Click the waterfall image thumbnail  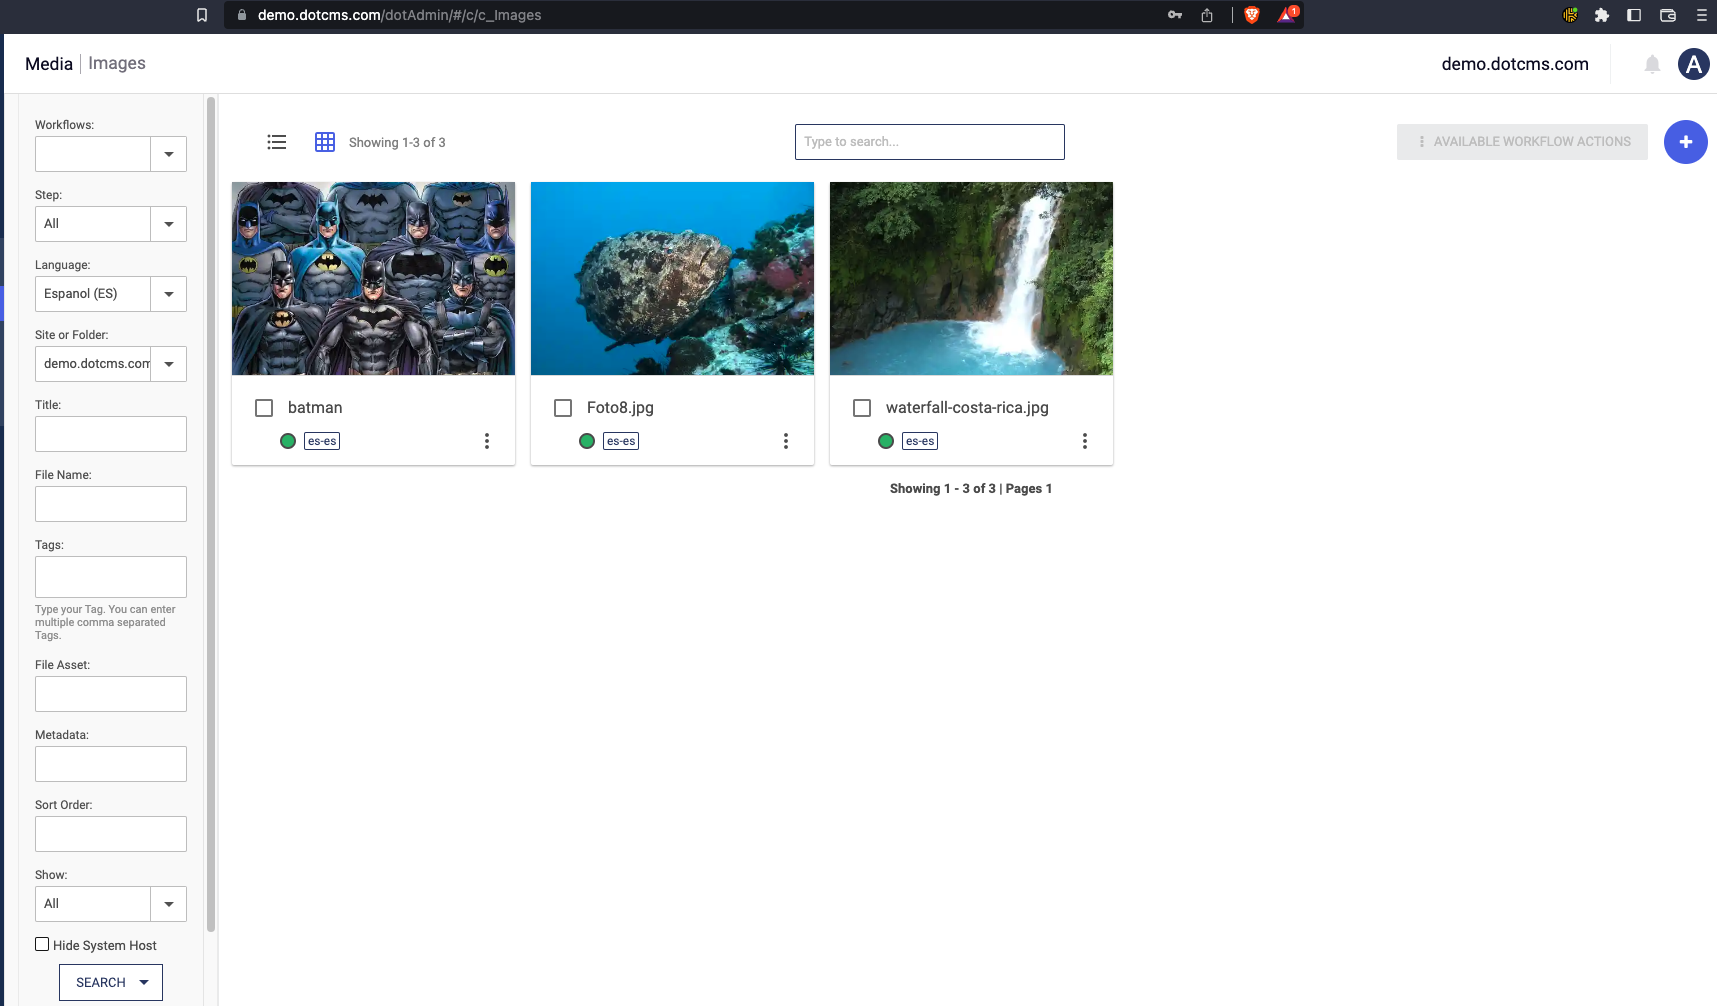coord(970,278)
